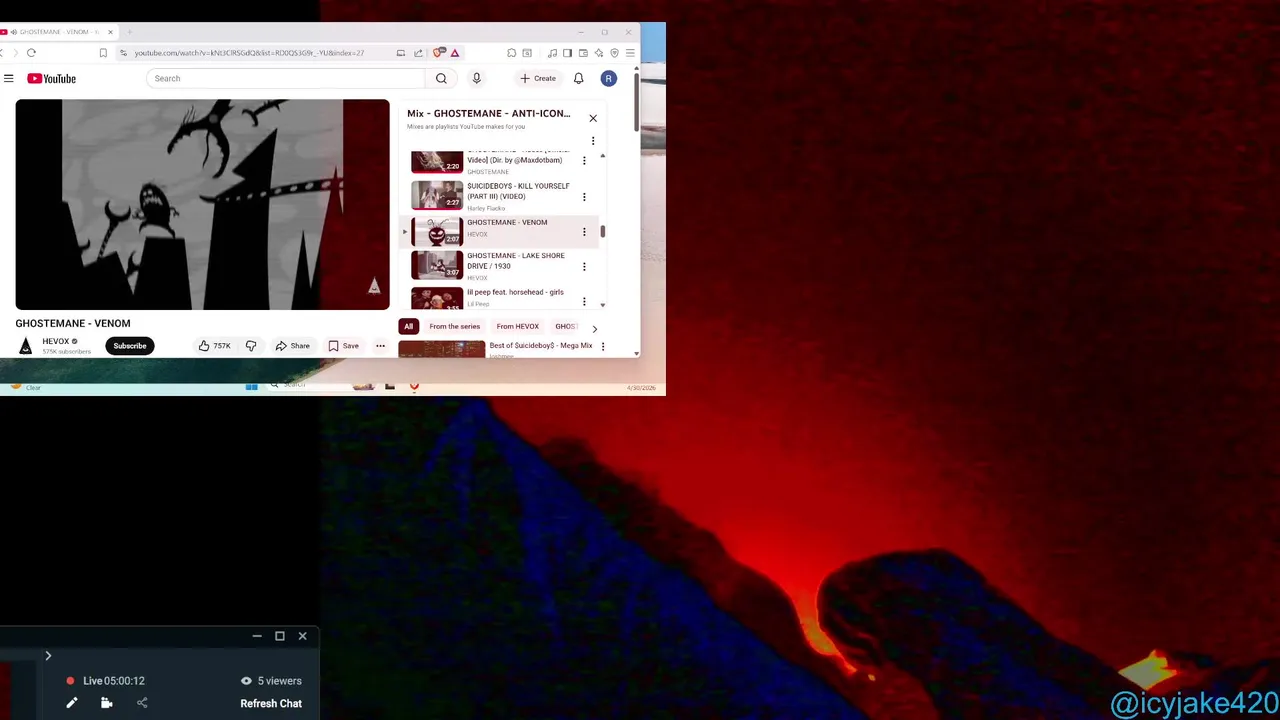The height and width of the screenshot is (720, 1280).
Task: Open Windows Start button on taskbar
Action: coord(251,386)
